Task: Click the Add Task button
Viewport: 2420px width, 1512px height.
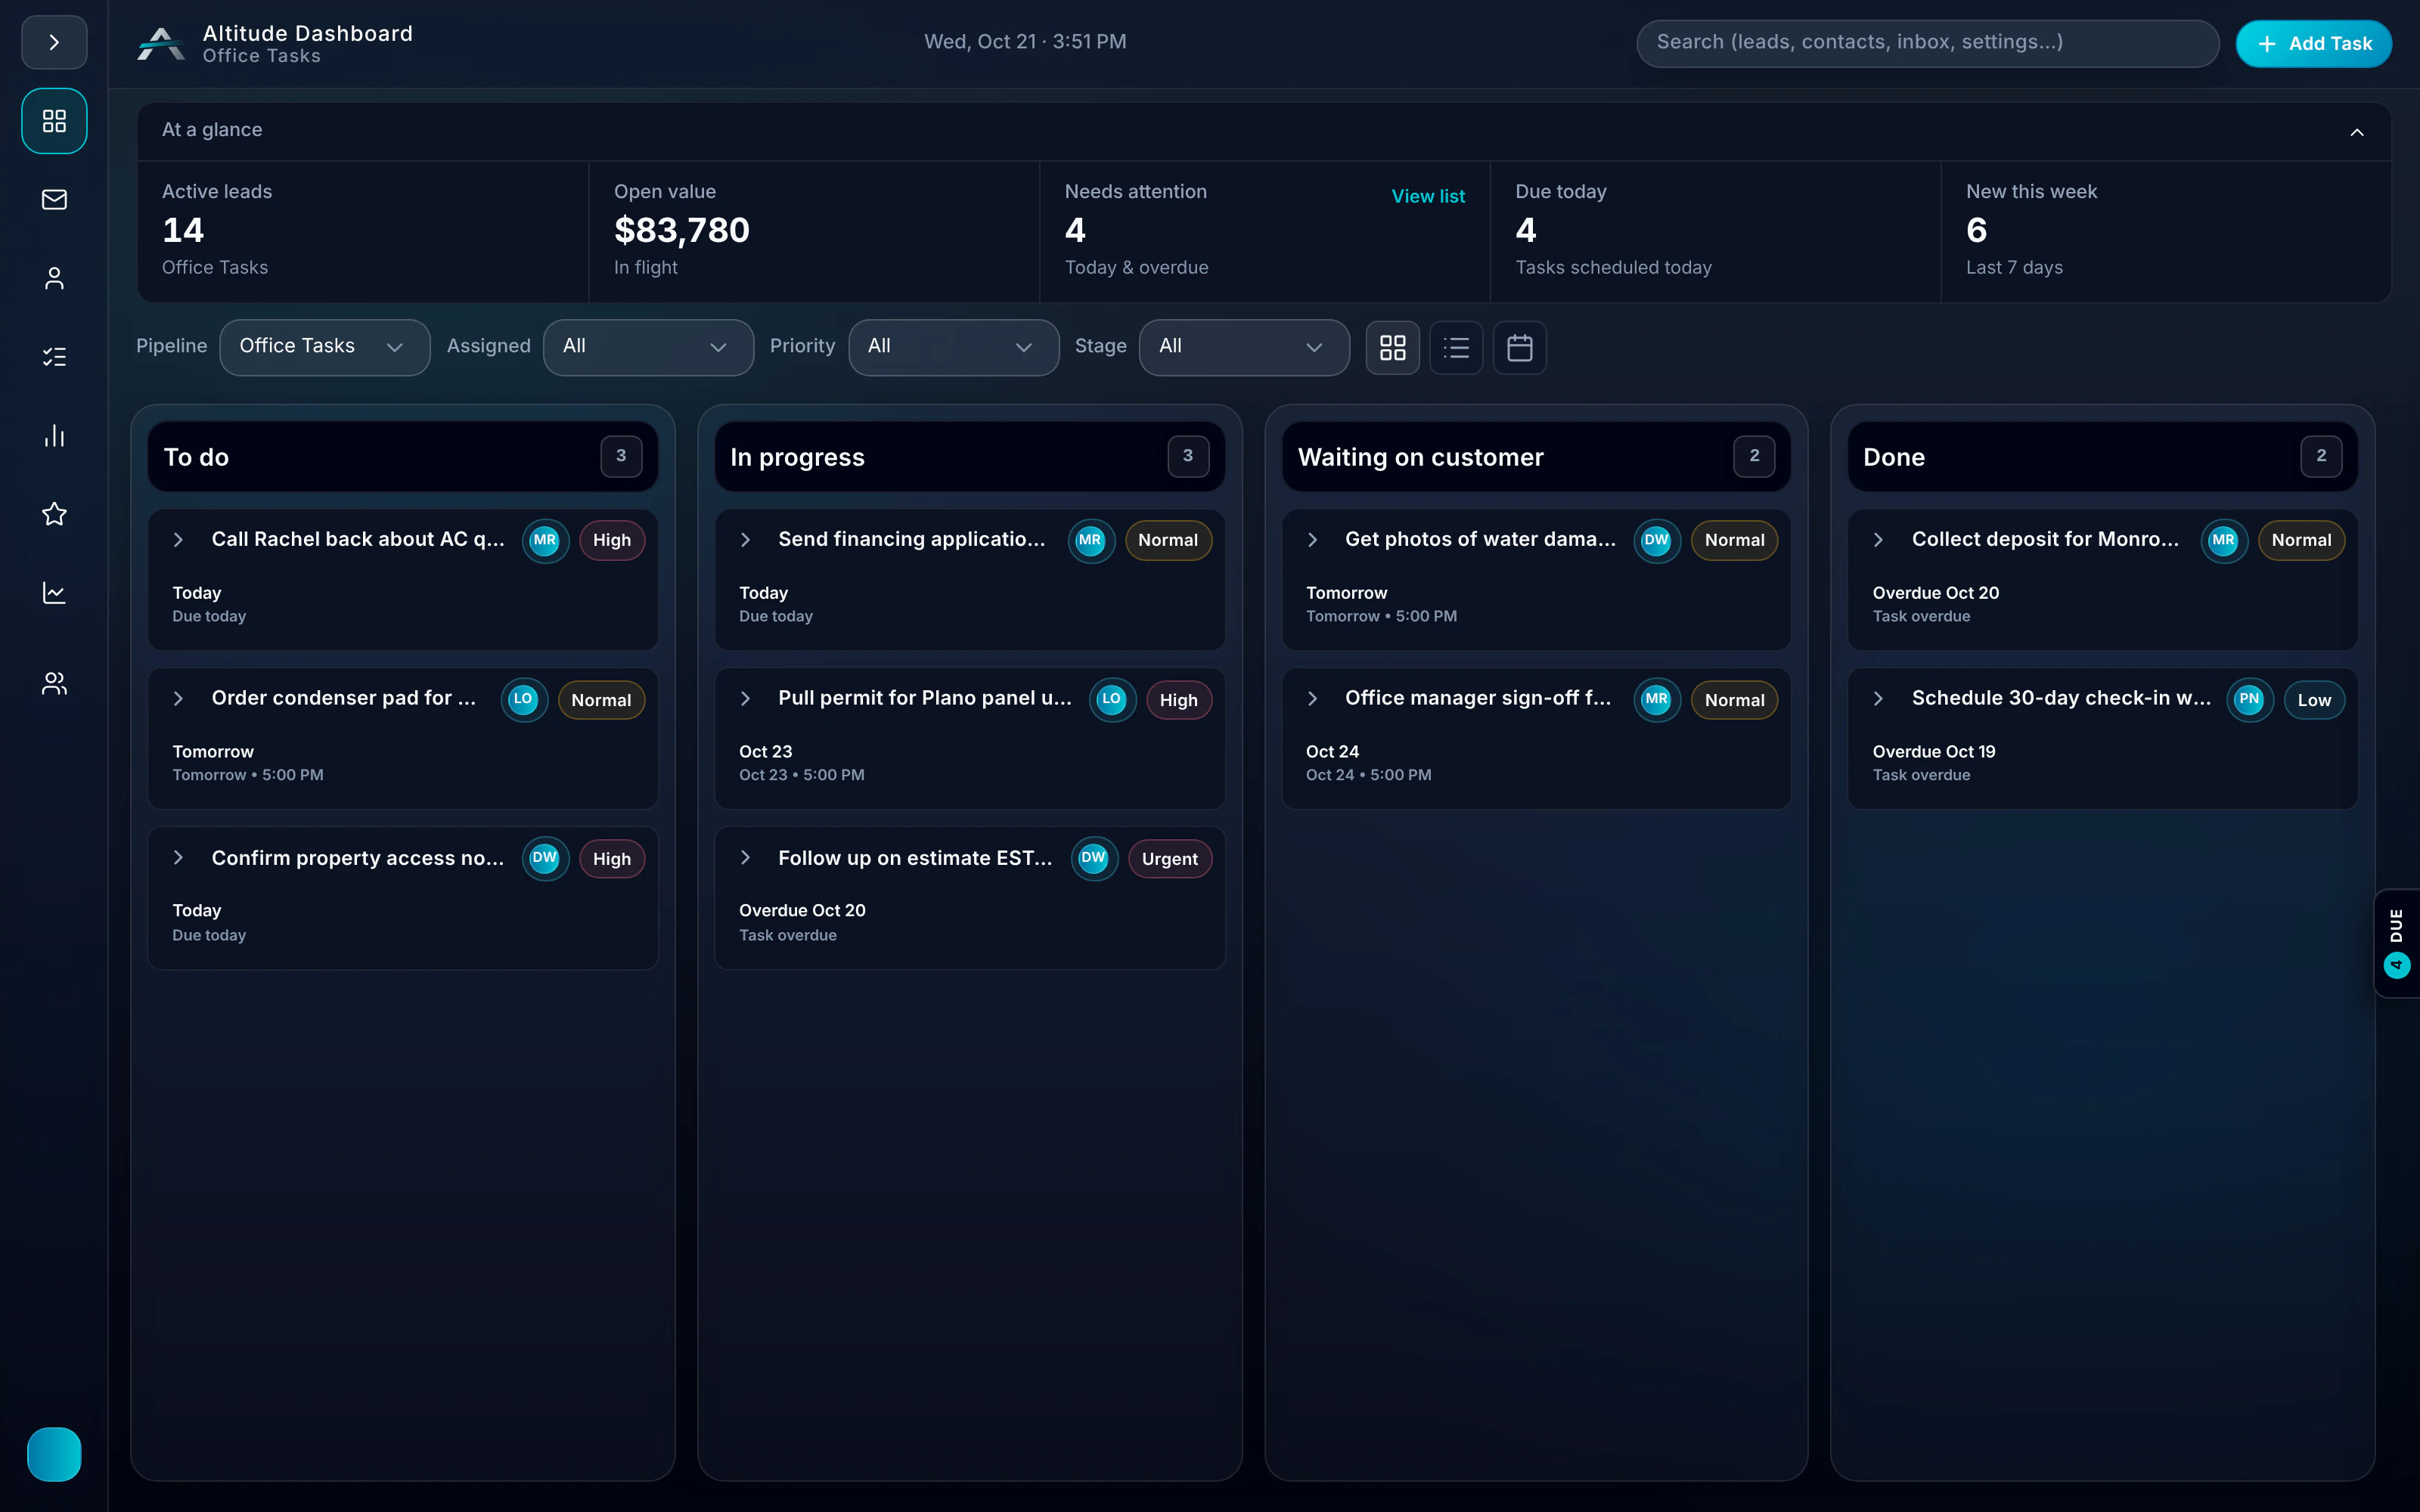Action: (x=2313, y=43)
